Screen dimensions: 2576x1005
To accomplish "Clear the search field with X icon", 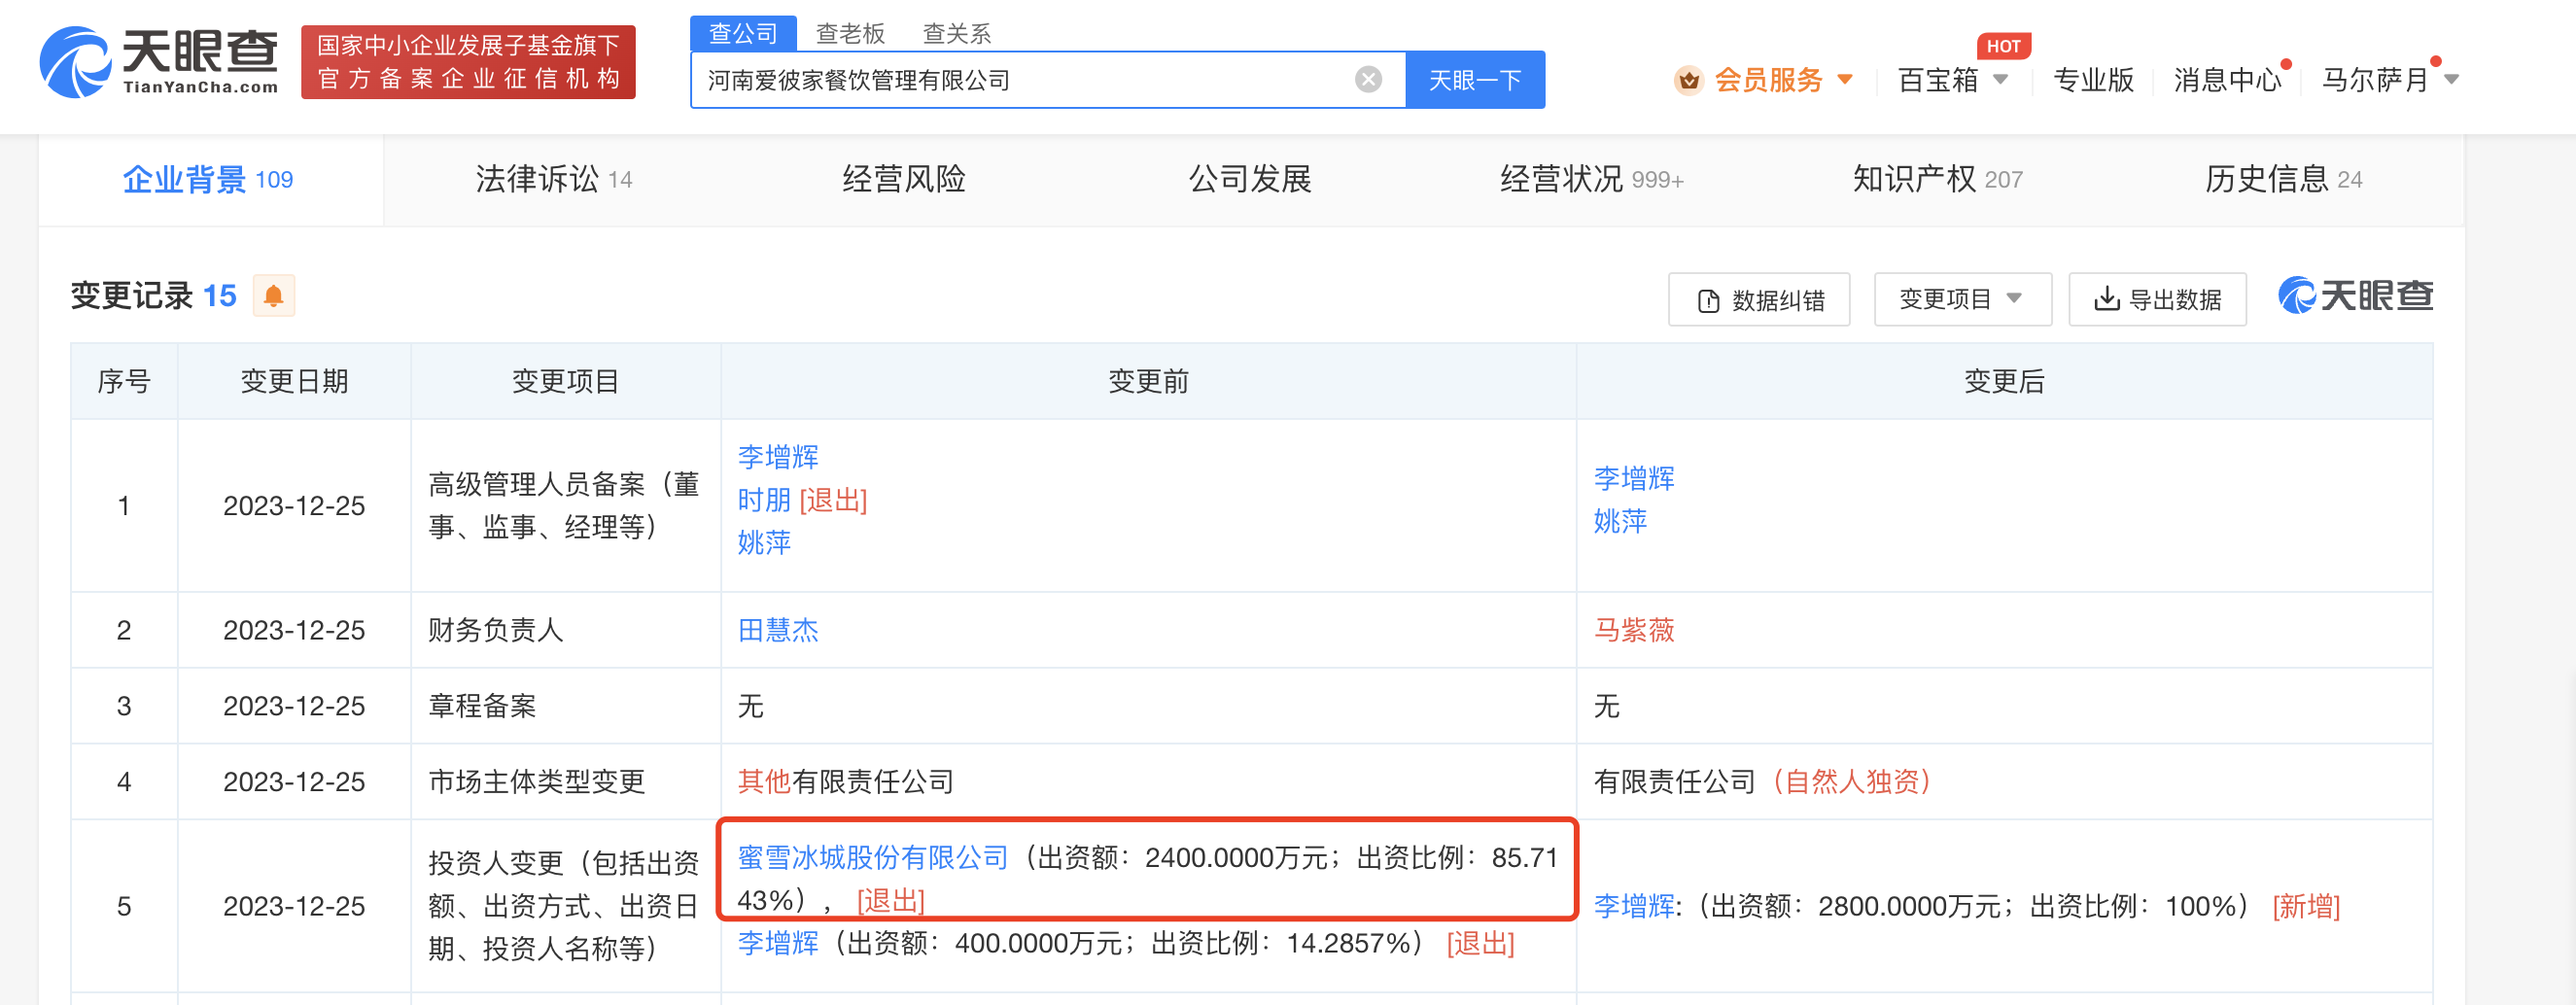I will [x=1368, y=80].
